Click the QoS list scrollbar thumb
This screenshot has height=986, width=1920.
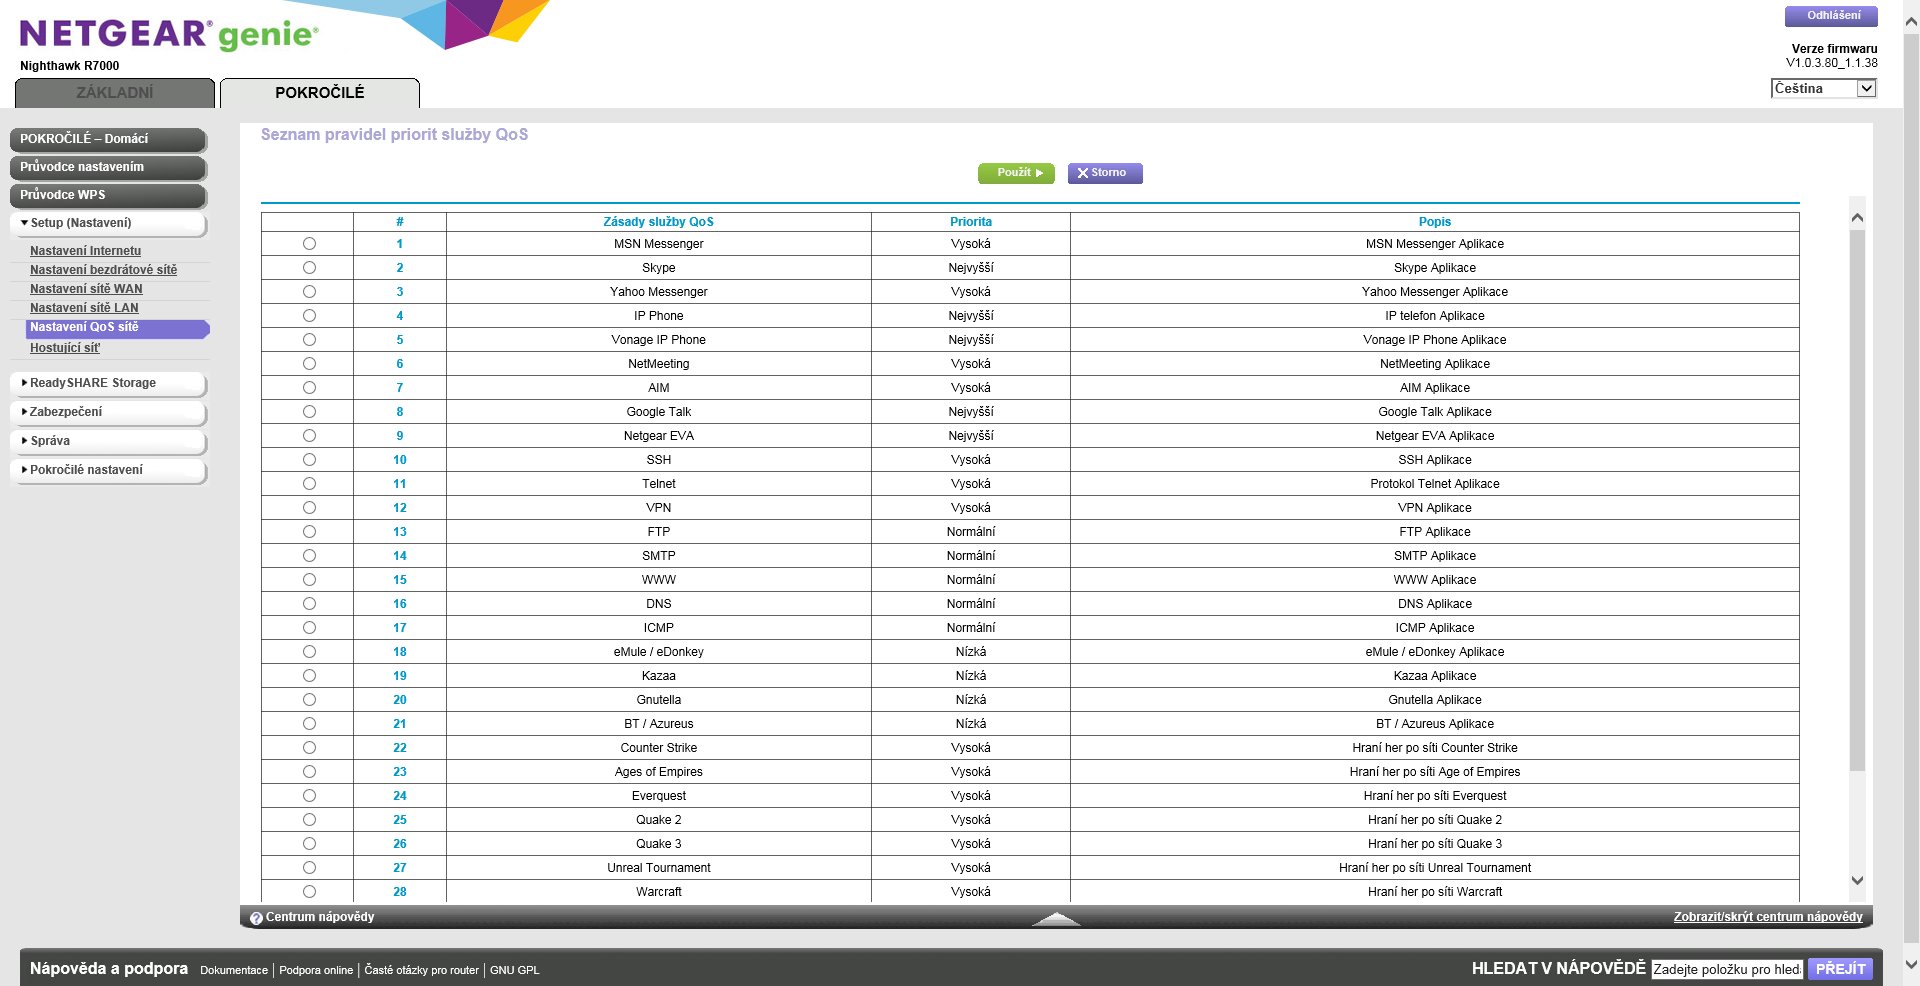click(x=1857, y=500)
